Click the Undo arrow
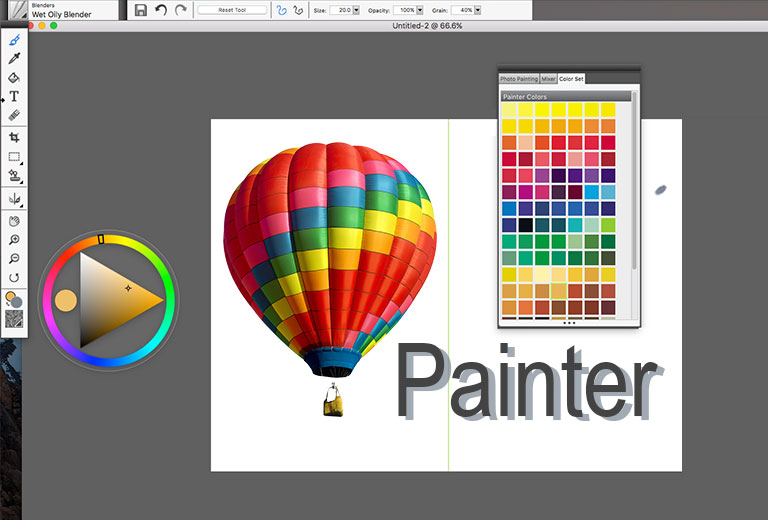Image resolution: width=768 pixels, height=520 pixels. [161, 10]
